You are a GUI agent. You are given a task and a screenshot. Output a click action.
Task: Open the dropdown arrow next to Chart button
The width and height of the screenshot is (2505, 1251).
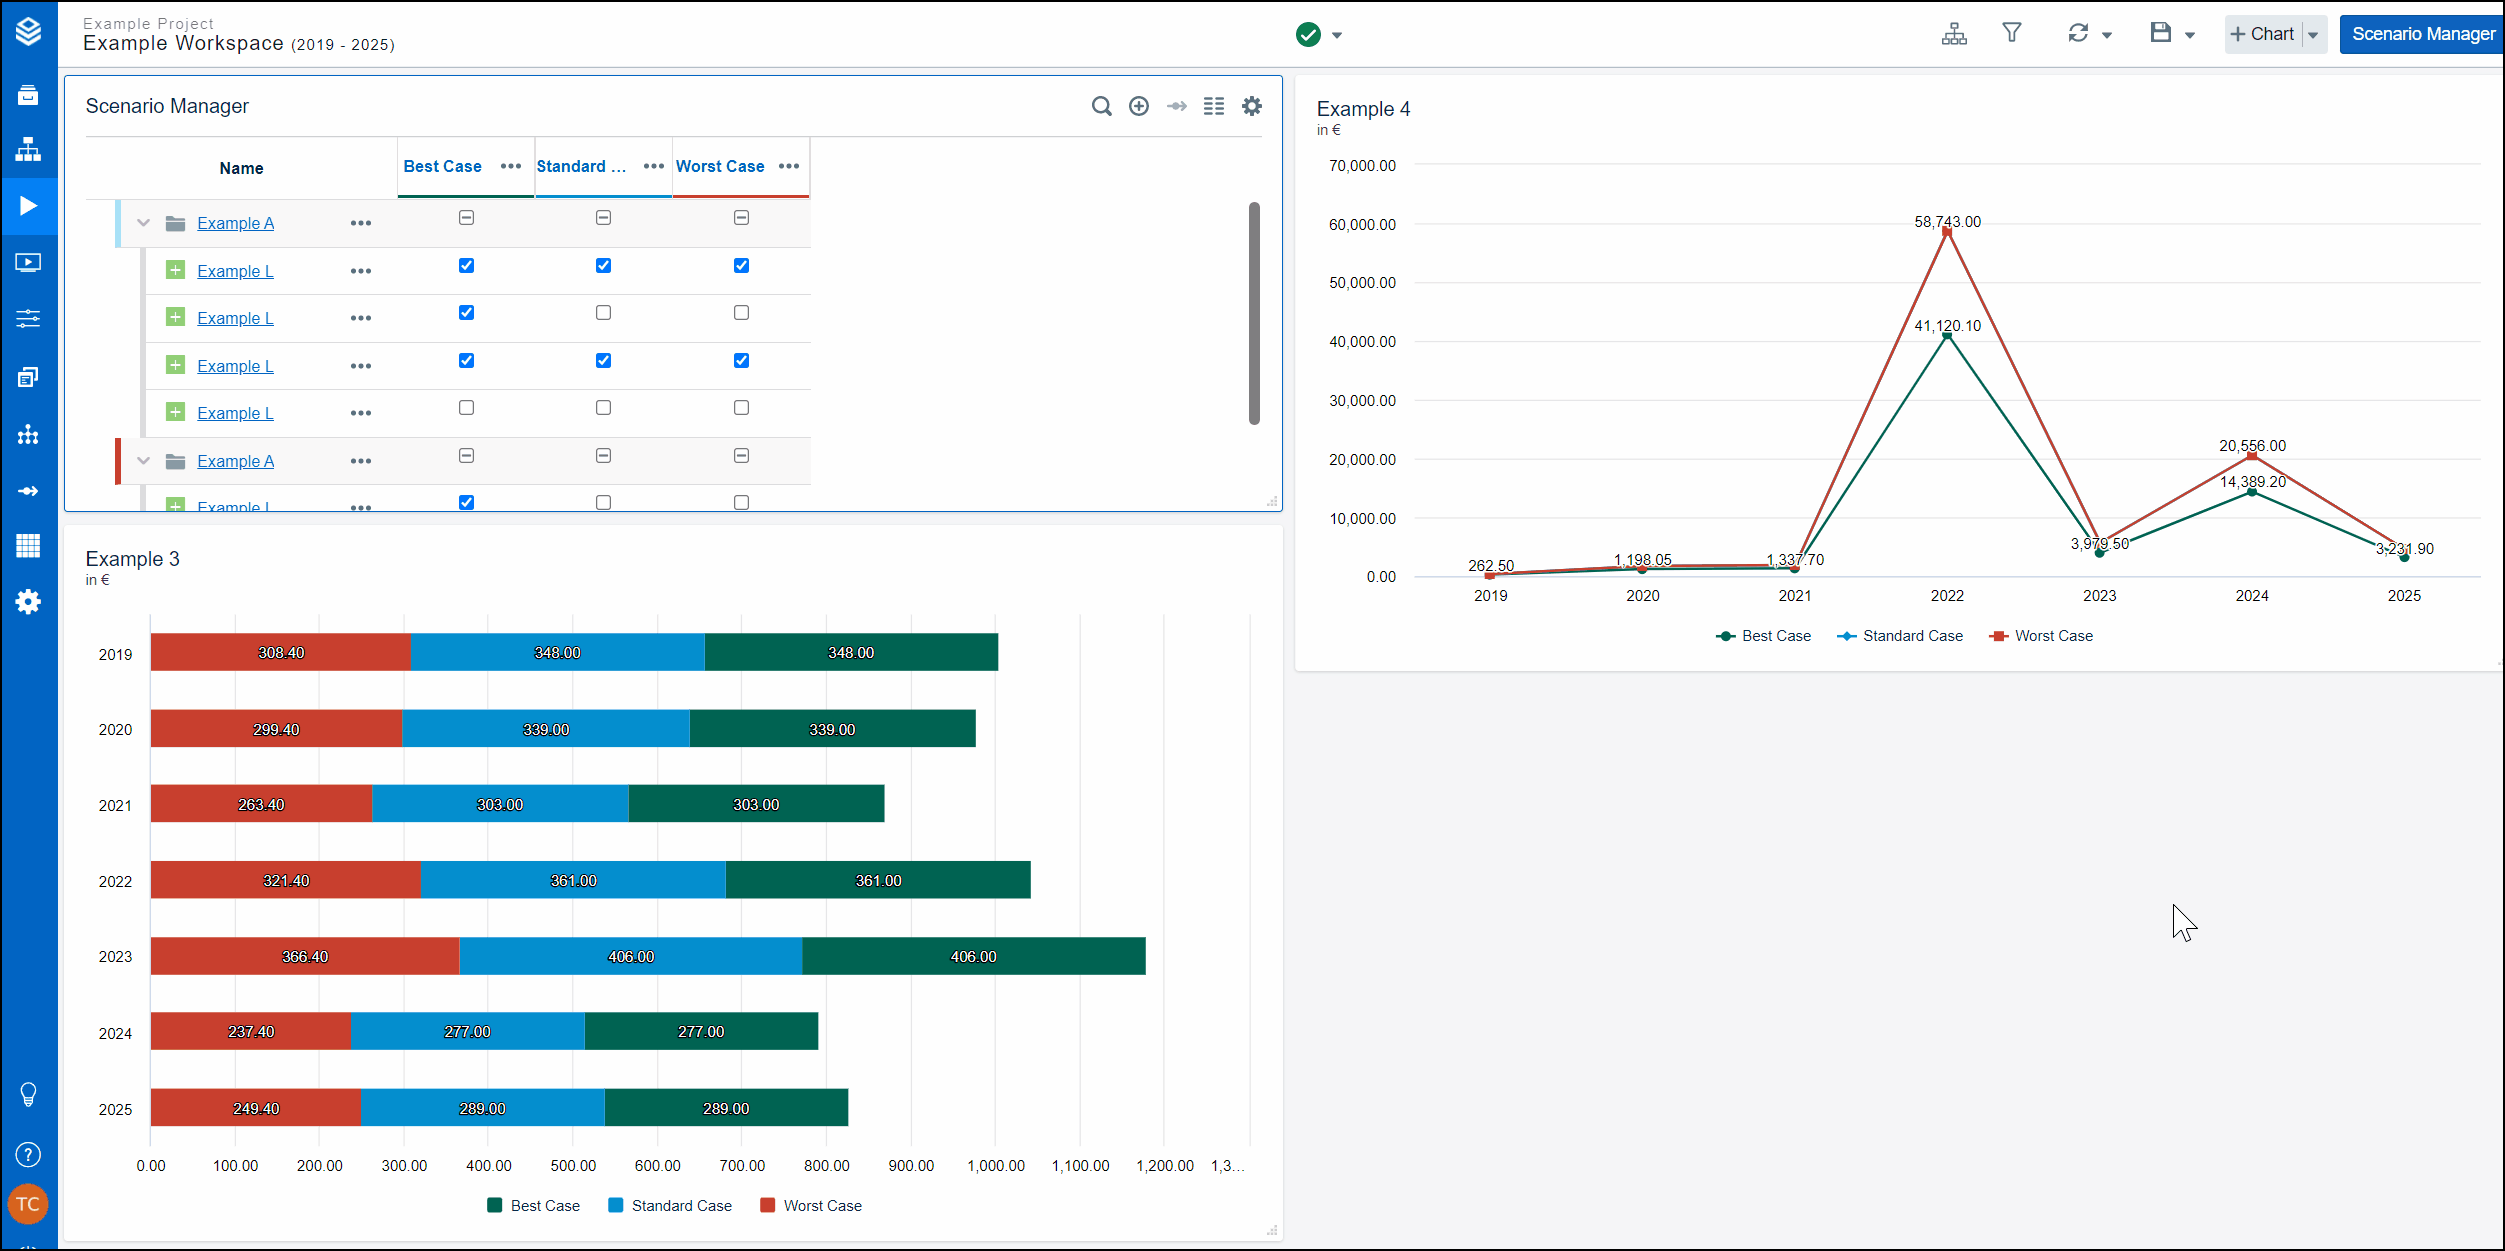tap(2313, 35)
